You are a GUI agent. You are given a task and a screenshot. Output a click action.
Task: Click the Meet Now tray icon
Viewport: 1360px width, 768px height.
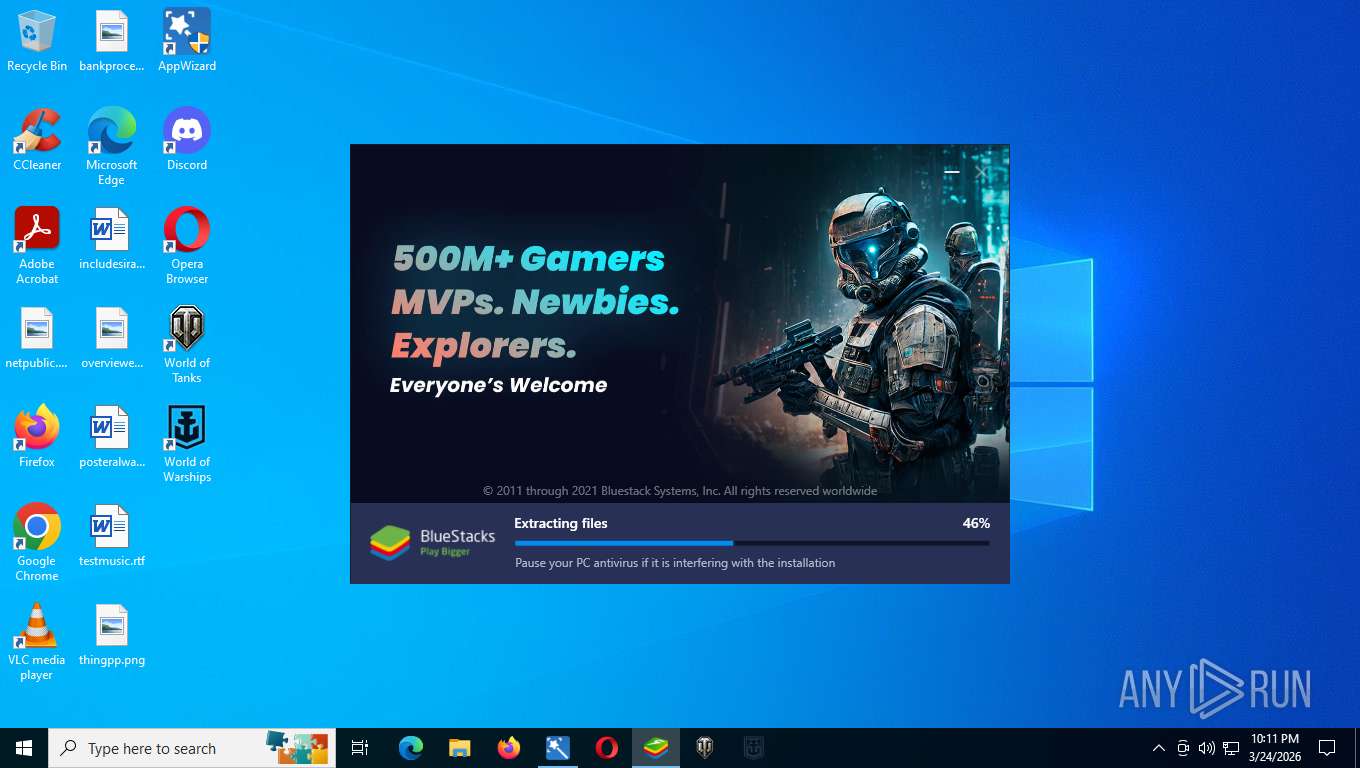point(1183,748)
